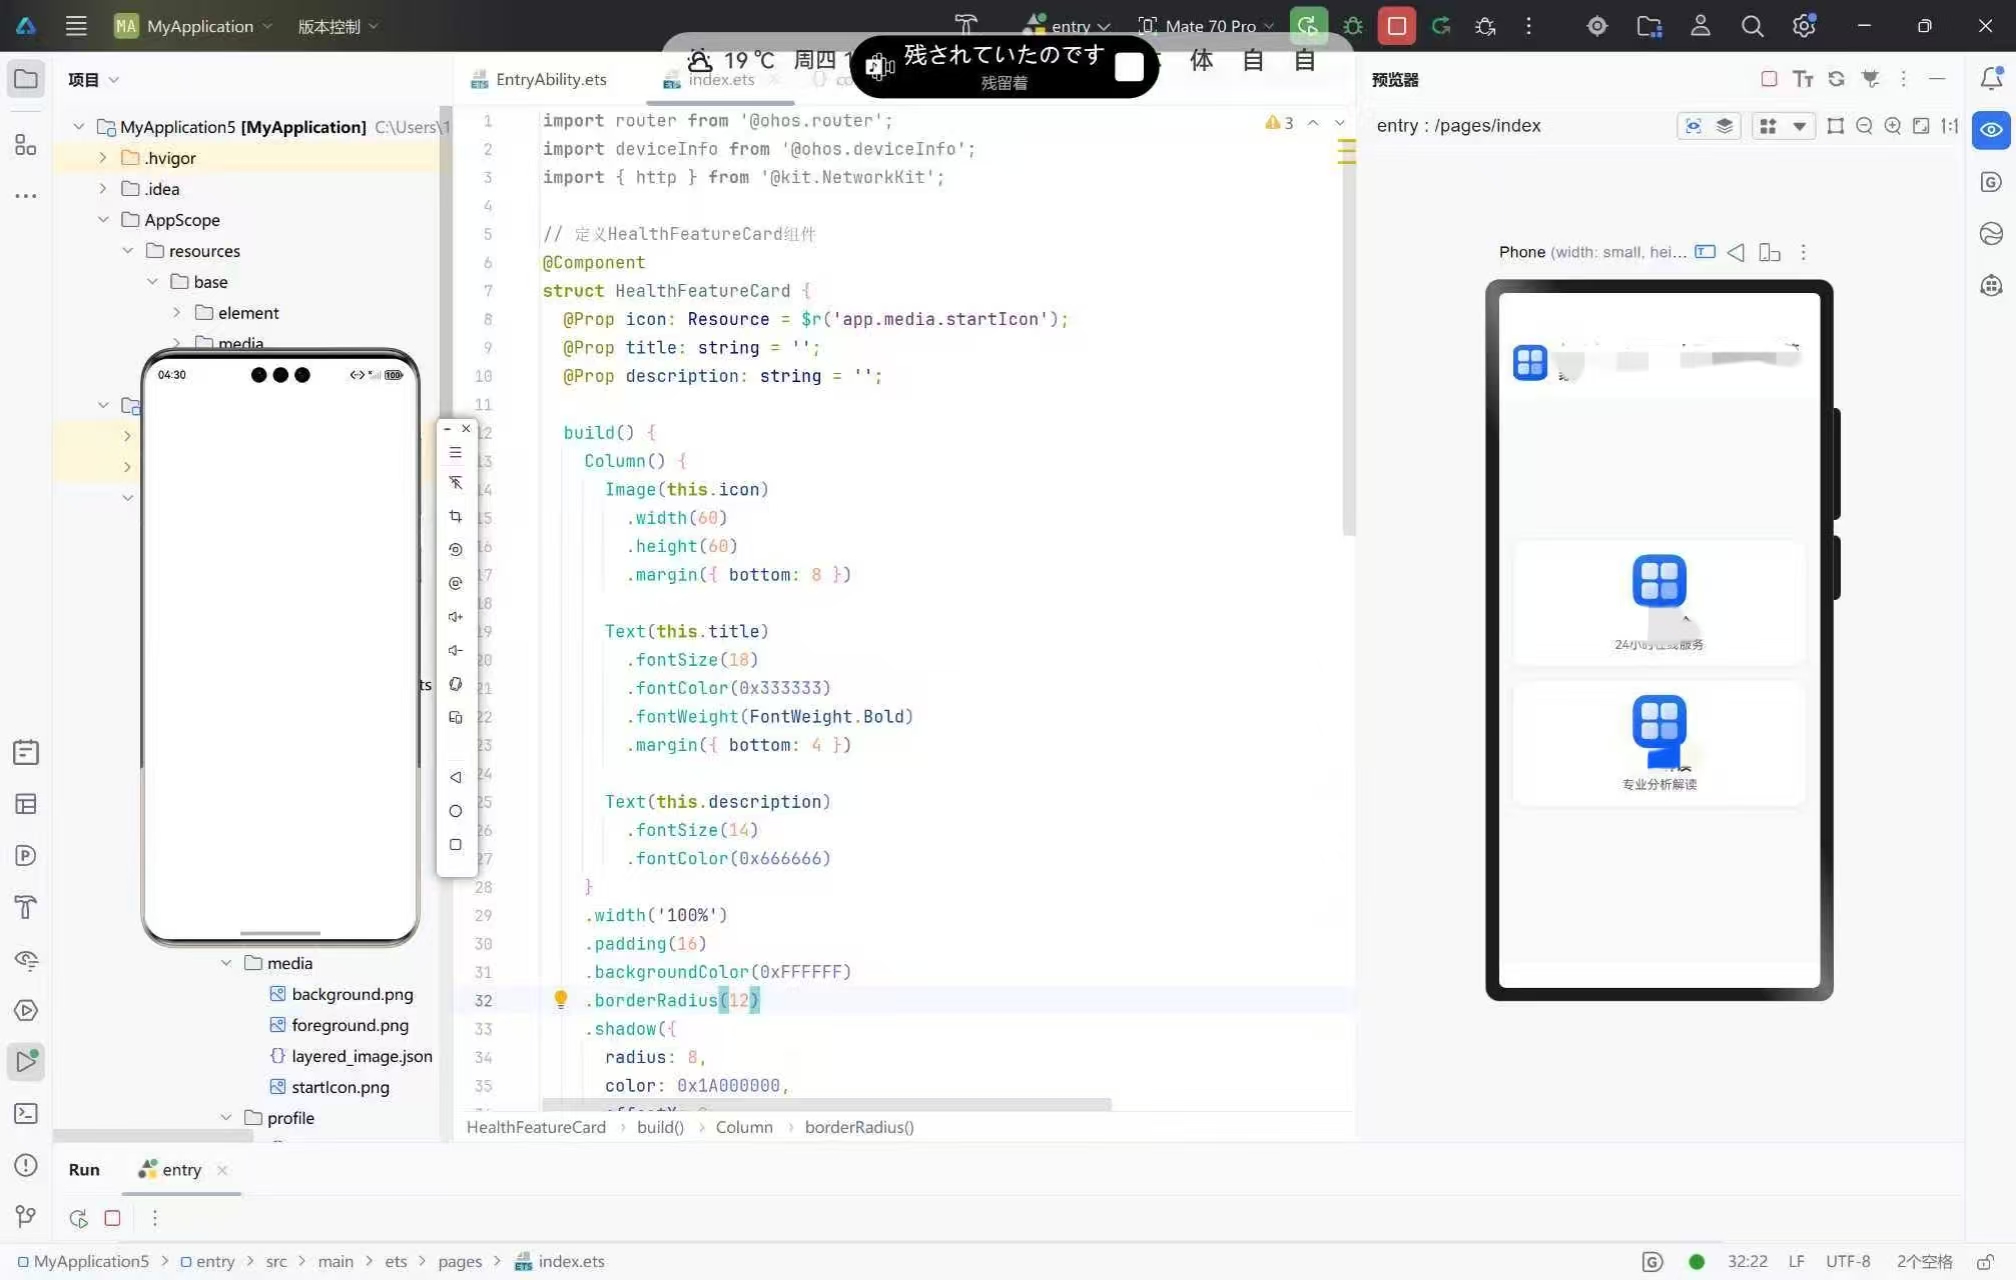The width and height of the screenshot is (2016, 1280).
Task: Open the Terminal tool window icon
Action: [x=26, y=1113]
